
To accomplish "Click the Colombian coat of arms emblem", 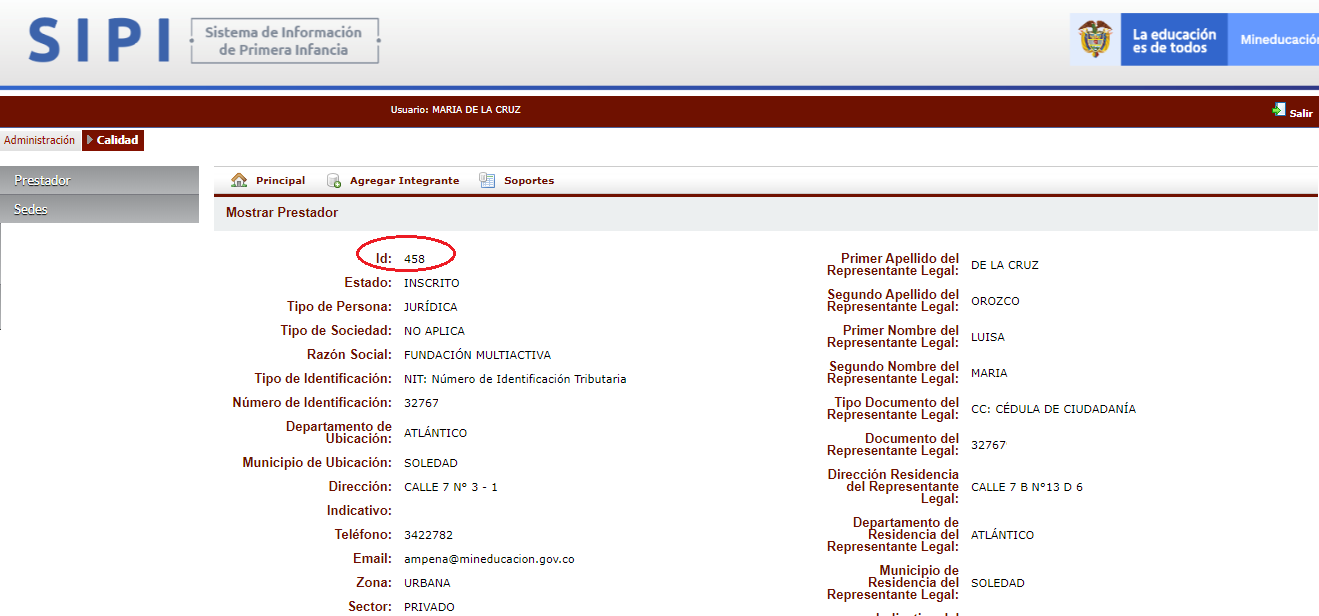I will pyautogui.click(x=1096, y=40).
